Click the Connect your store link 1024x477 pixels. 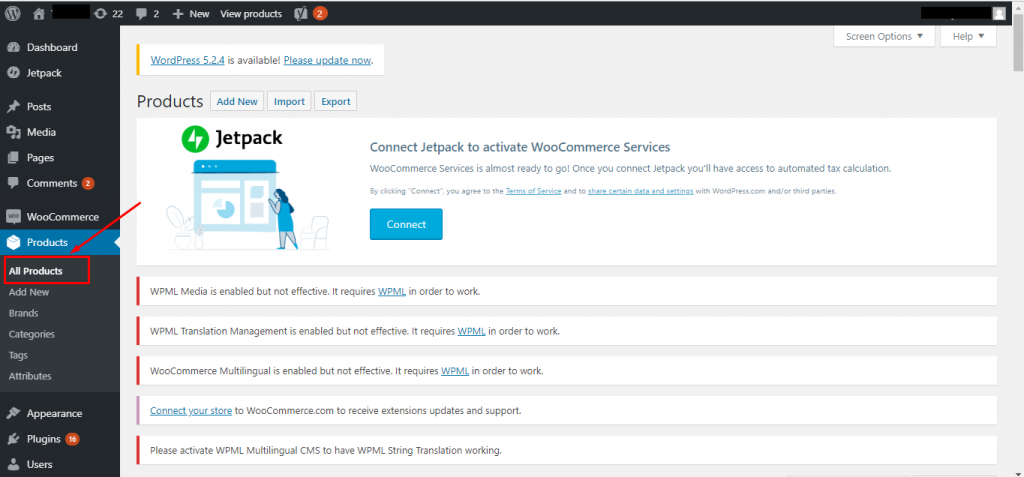pyautogui.click(x=191, y=411)
